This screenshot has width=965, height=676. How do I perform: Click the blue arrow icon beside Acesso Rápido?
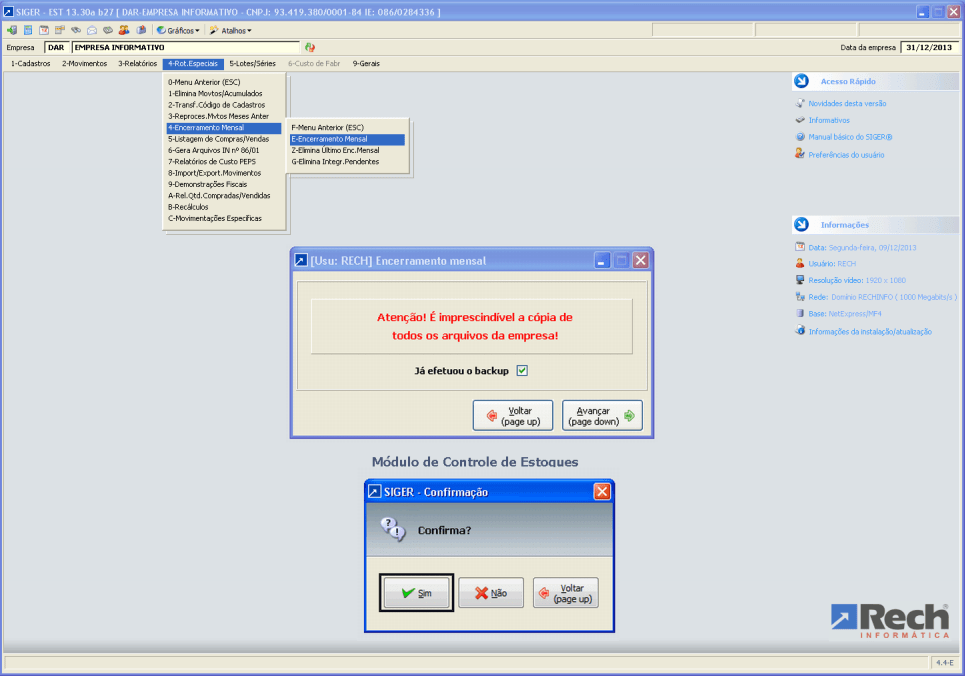click(x=801, y=81)
